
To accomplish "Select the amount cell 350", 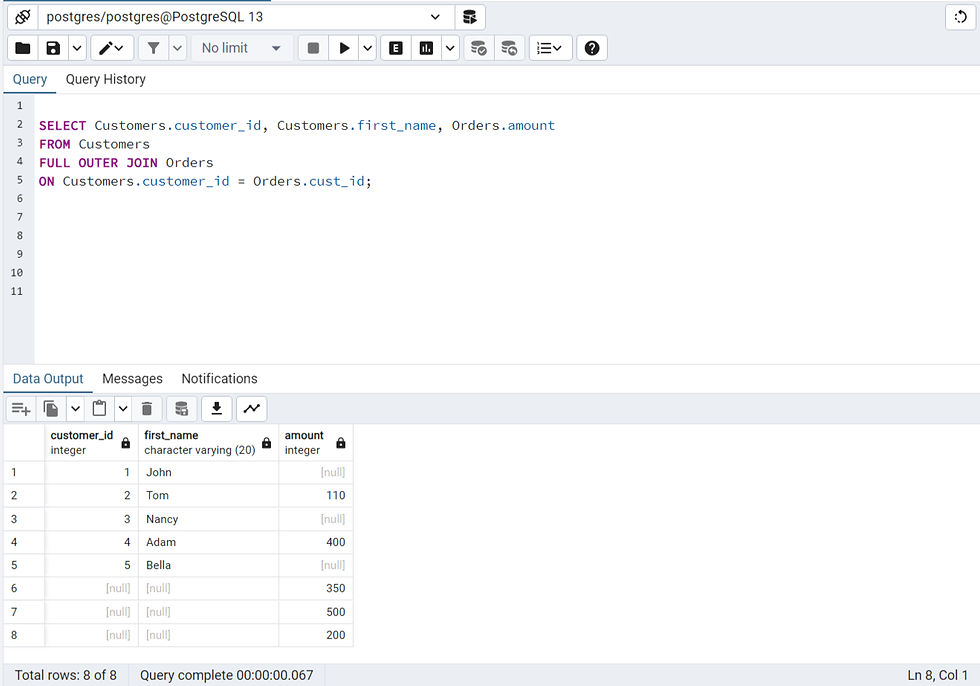I will pos(316,589).
